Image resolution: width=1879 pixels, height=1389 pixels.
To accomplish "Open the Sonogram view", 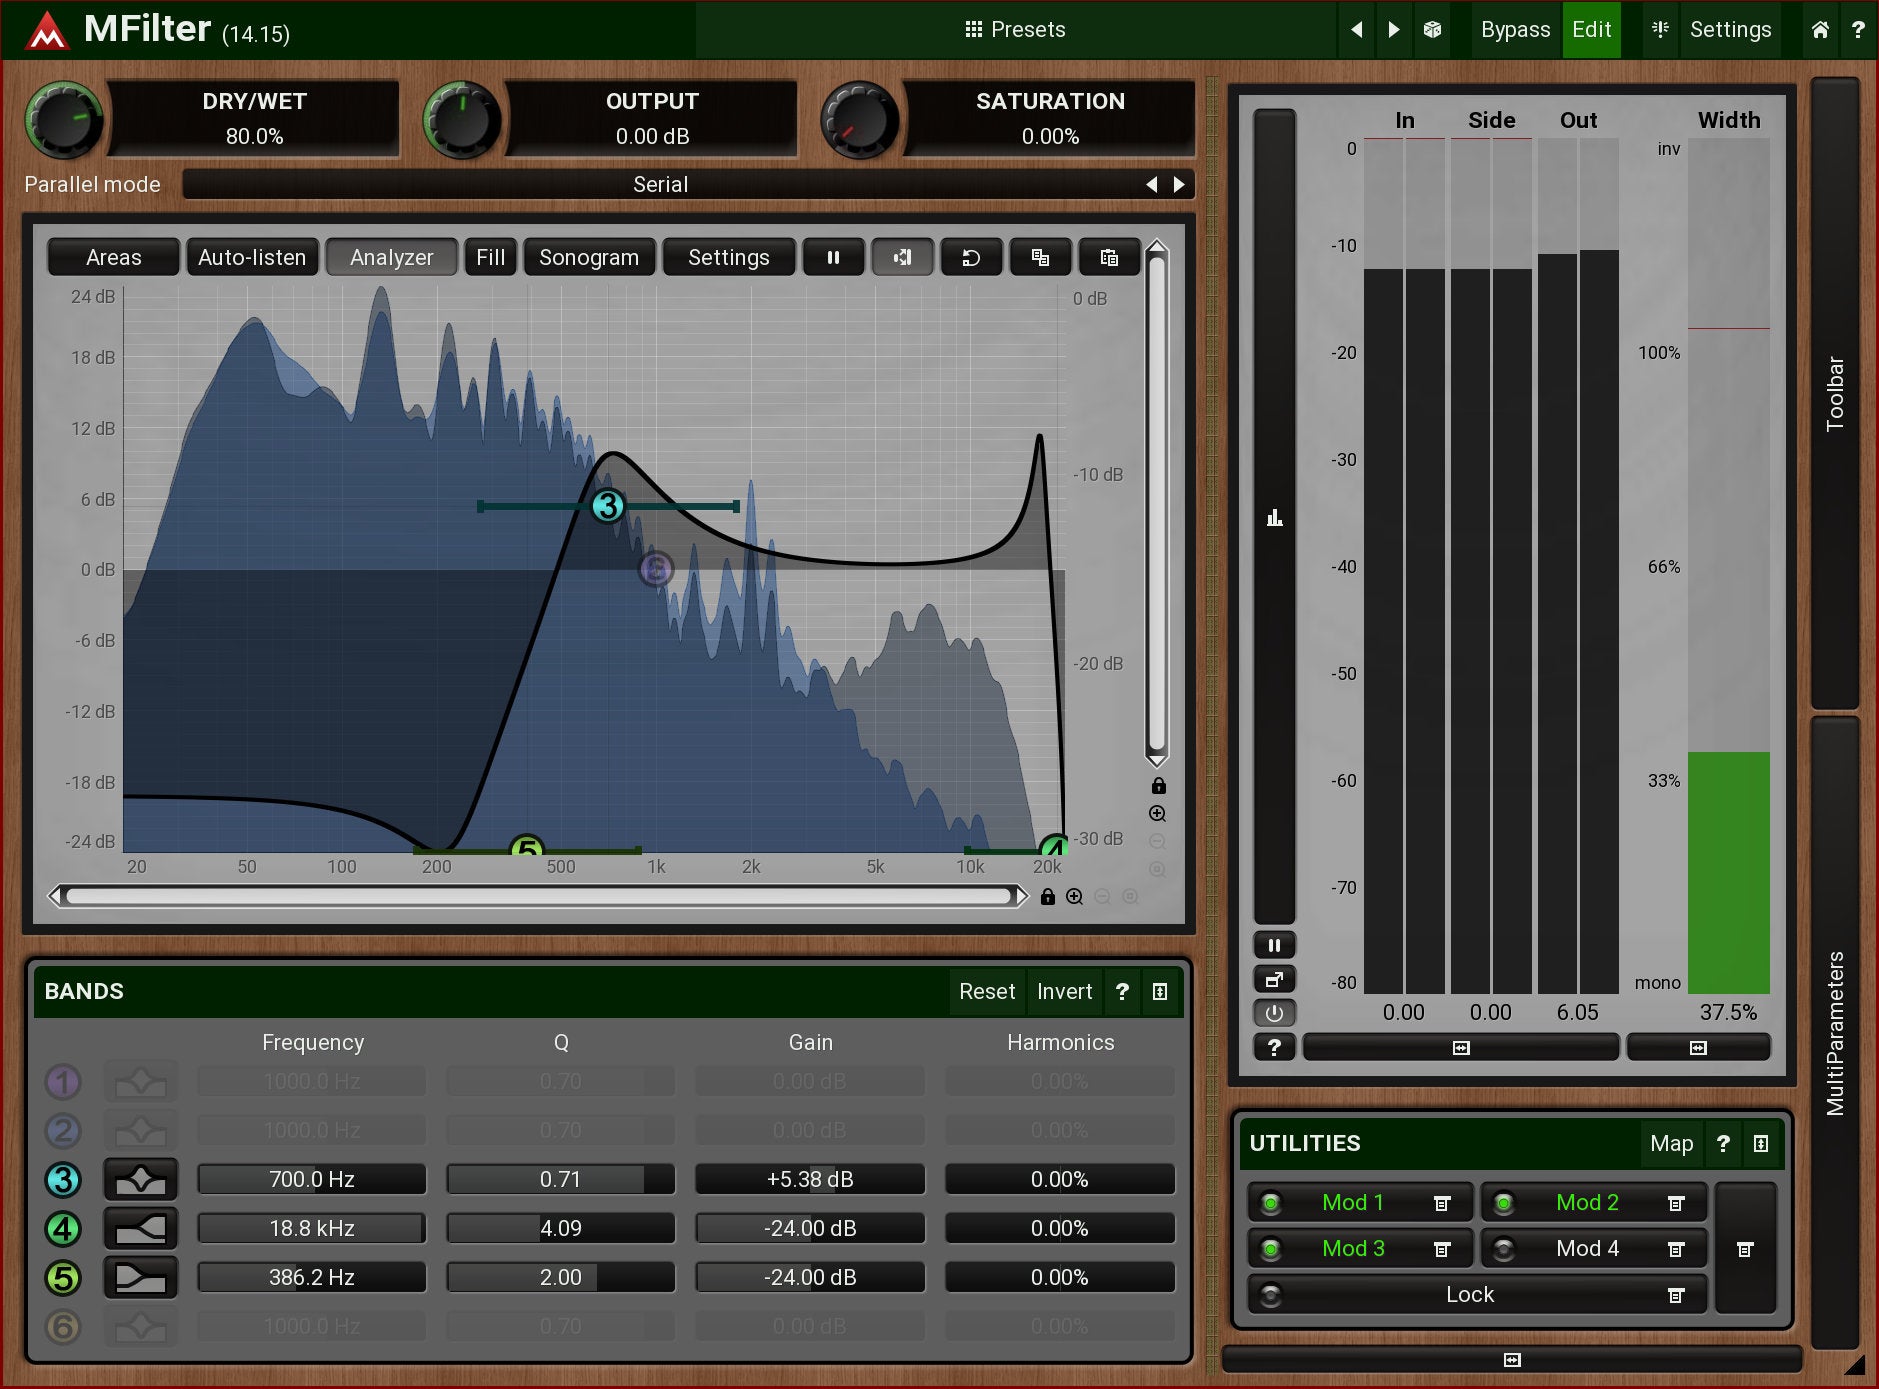I will [588, 258].
